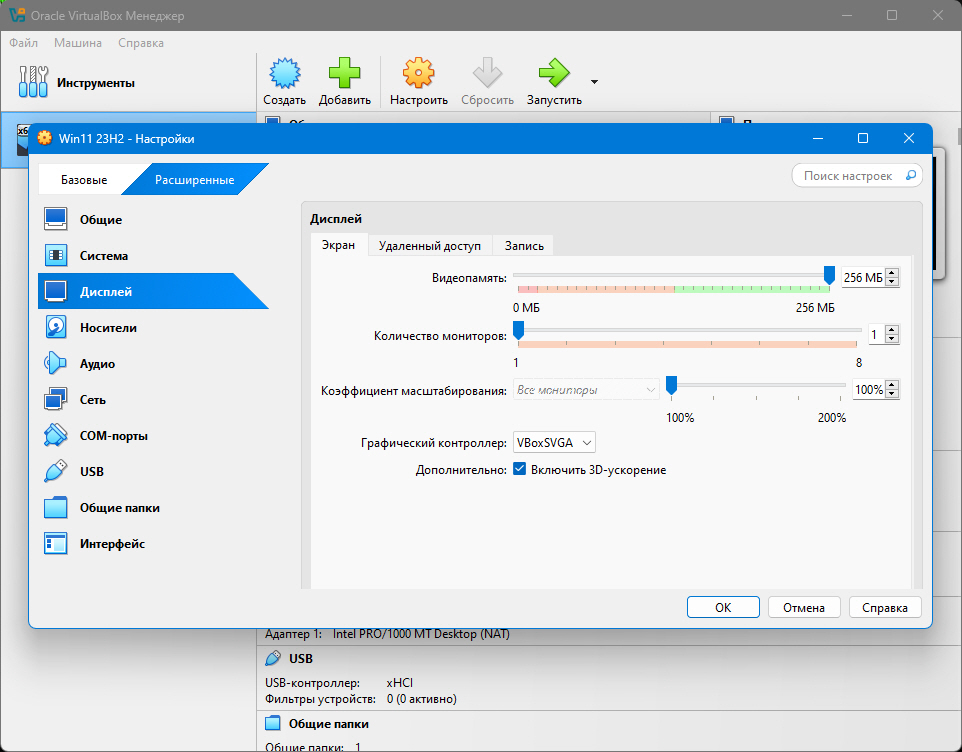Viewport: 962px width, 752px height.
Task: Click the USB header in manager details
Action: 301,658
